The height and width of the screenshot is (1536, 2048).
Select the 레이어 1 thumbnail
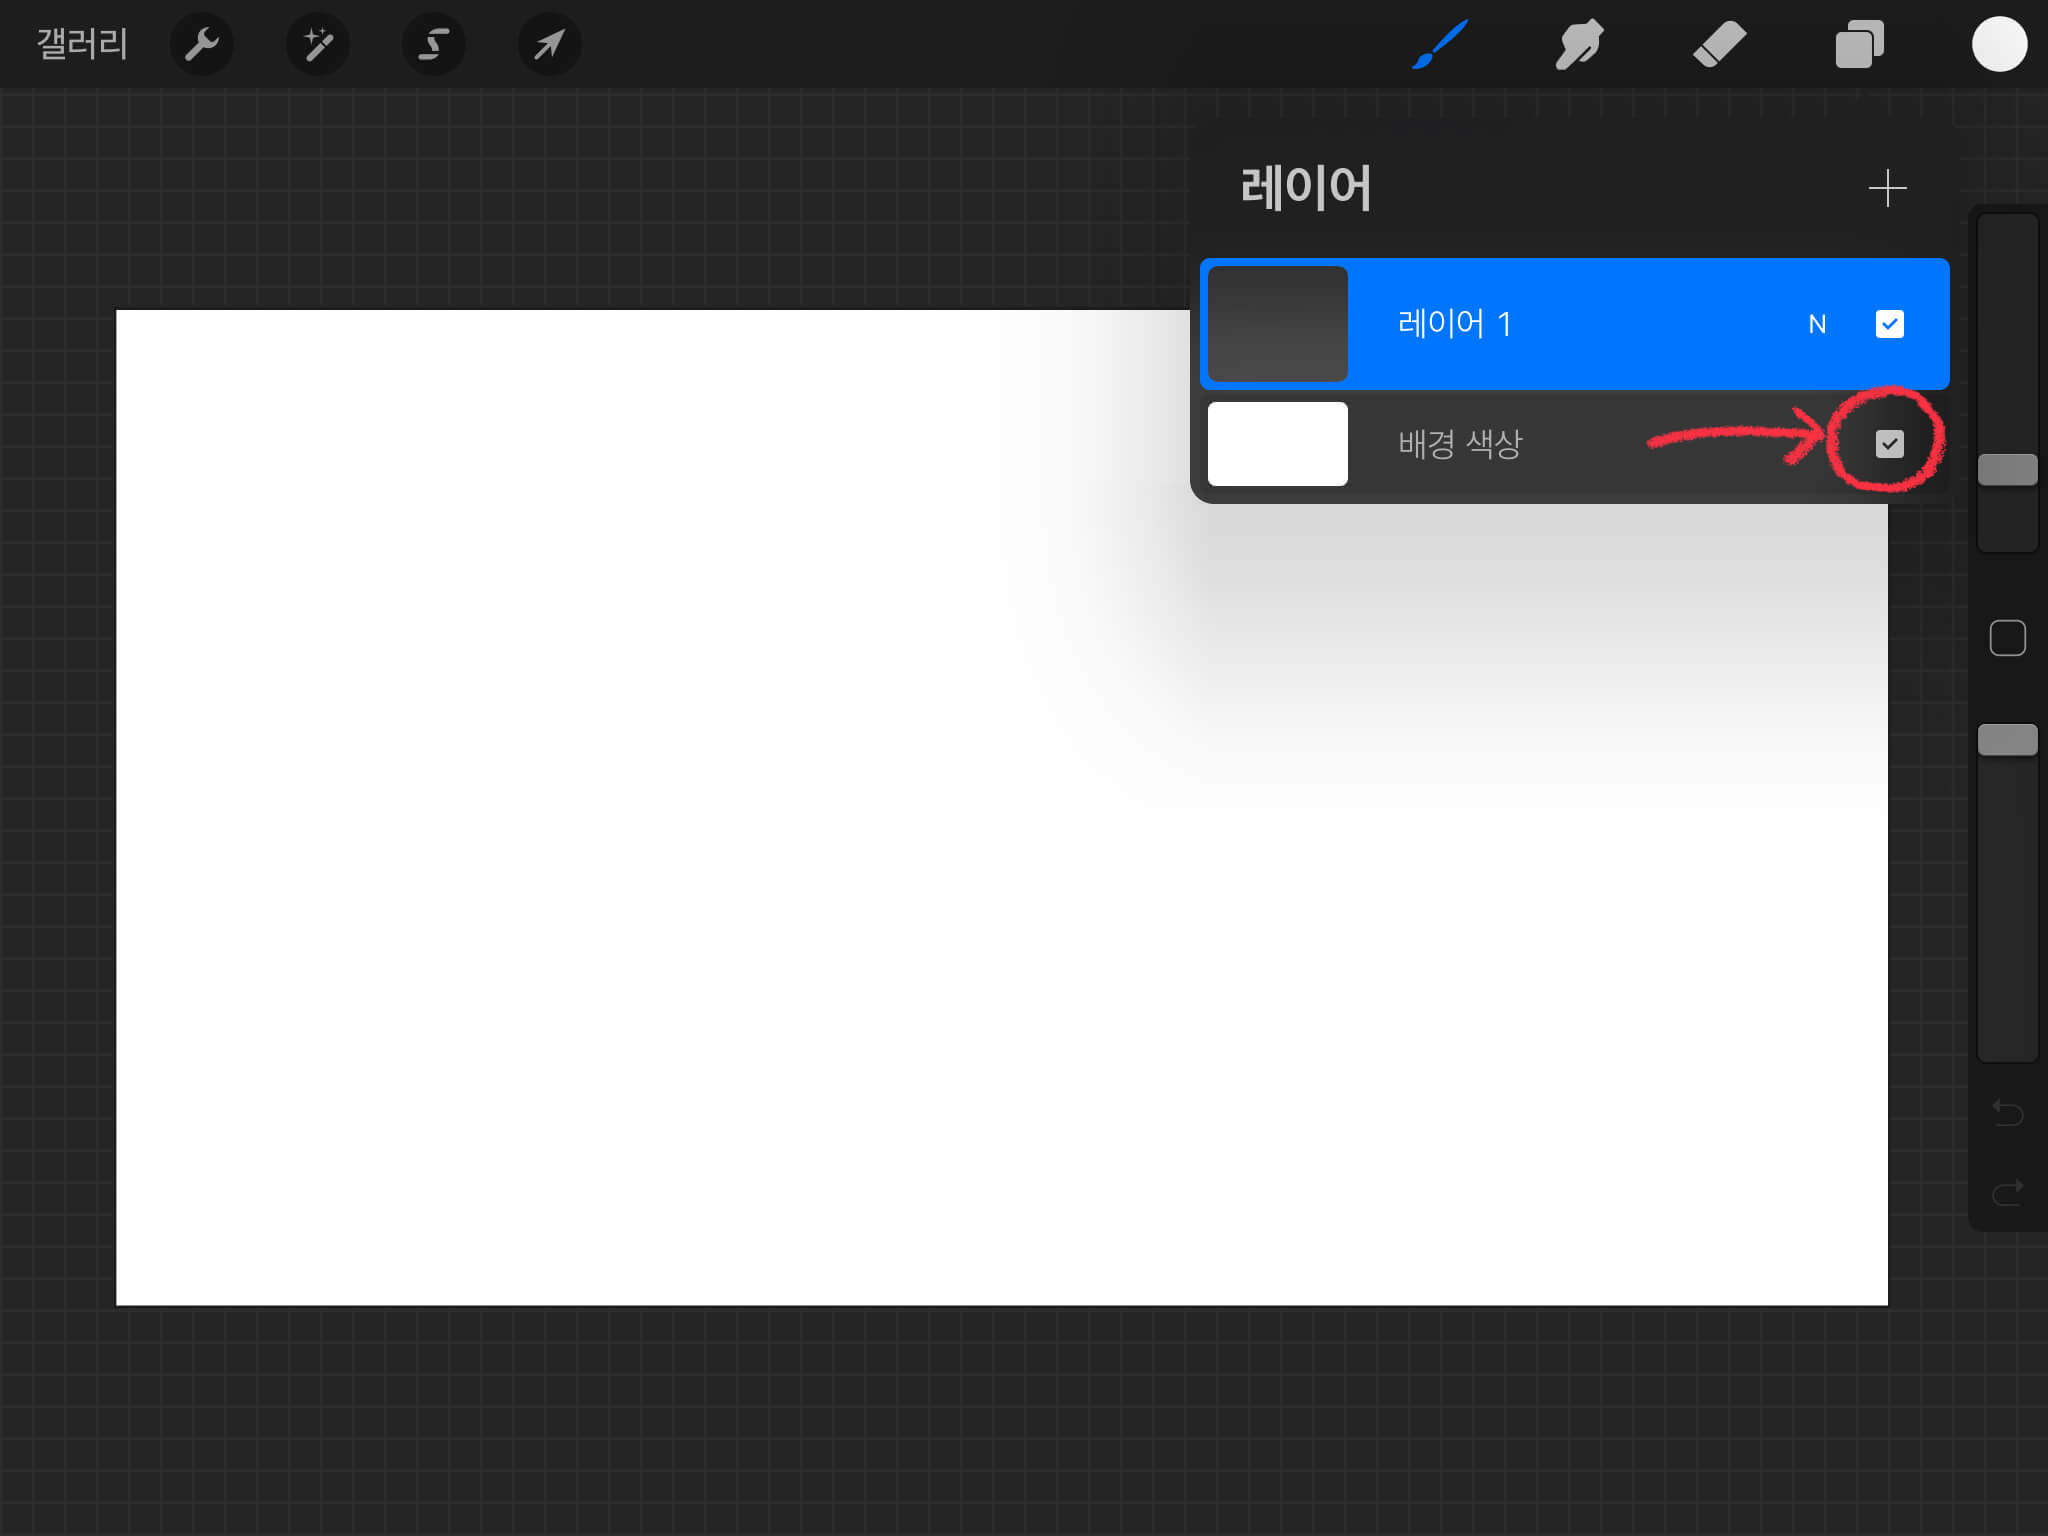1277,324
